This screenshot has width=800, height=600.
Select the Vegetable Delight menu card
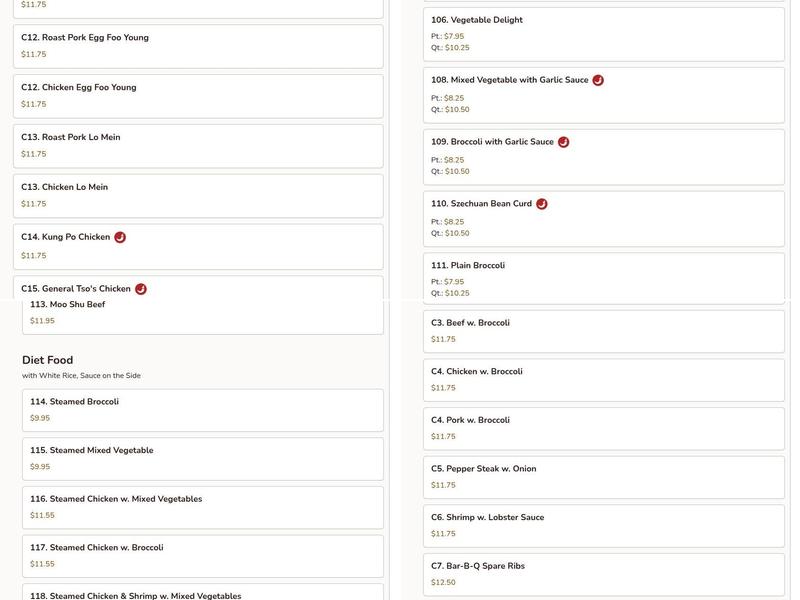click(x=604, y=31)
